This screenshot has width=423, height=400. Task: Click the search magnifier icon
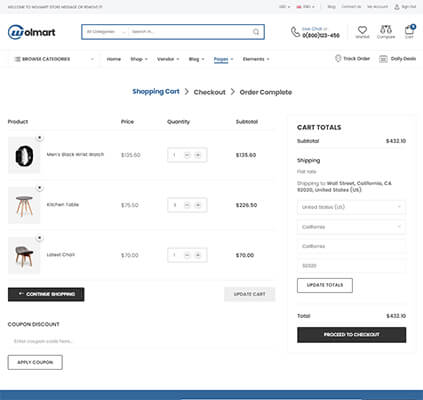click(256, 32)
